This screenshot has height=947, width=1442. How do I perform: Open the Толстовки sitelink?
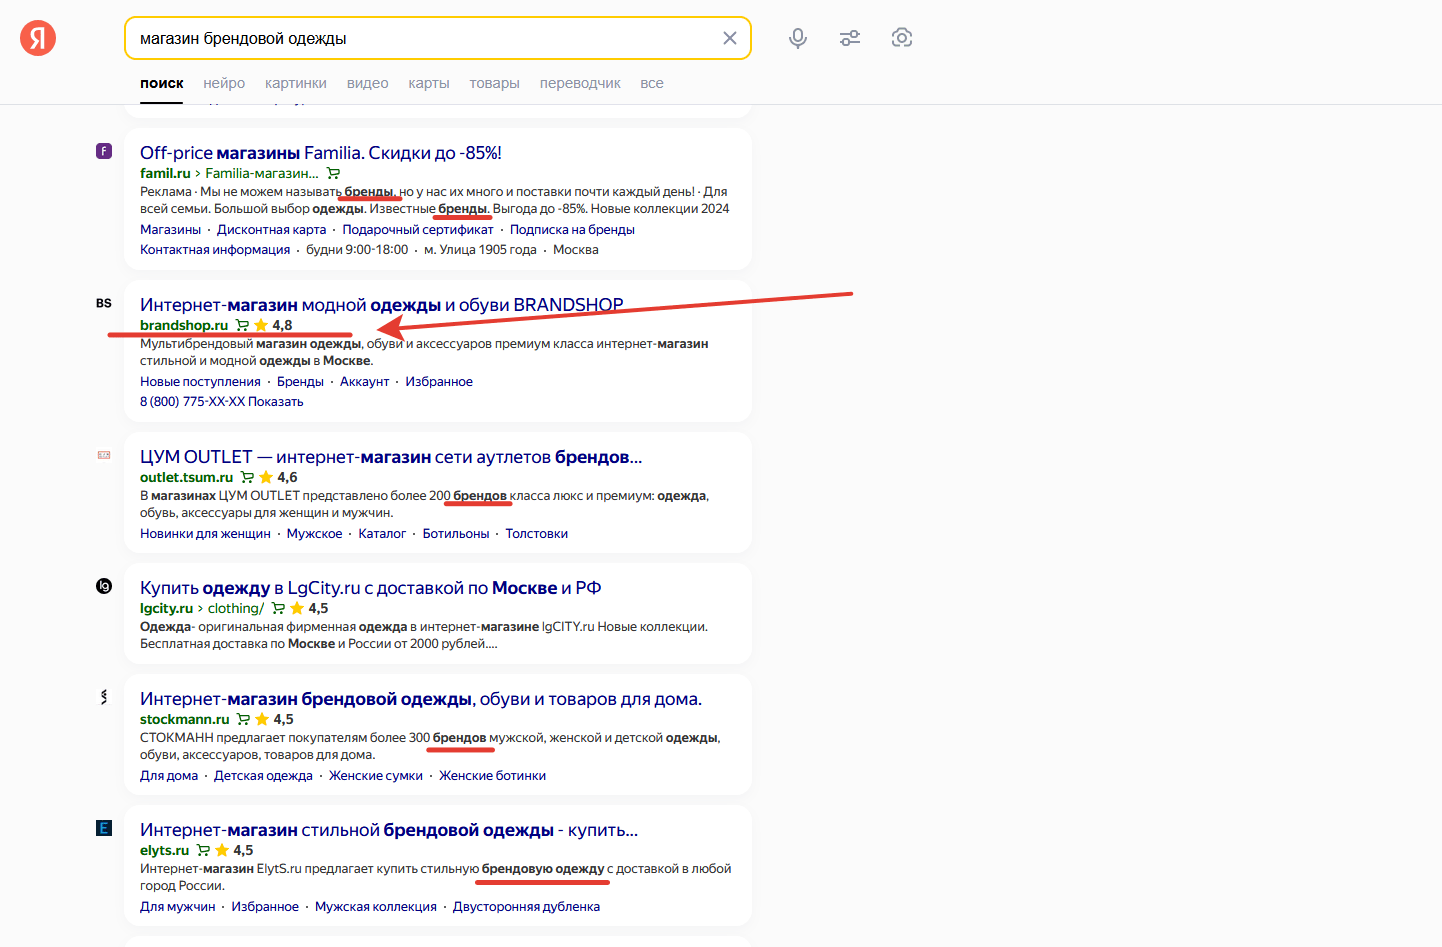pos(537,533)
